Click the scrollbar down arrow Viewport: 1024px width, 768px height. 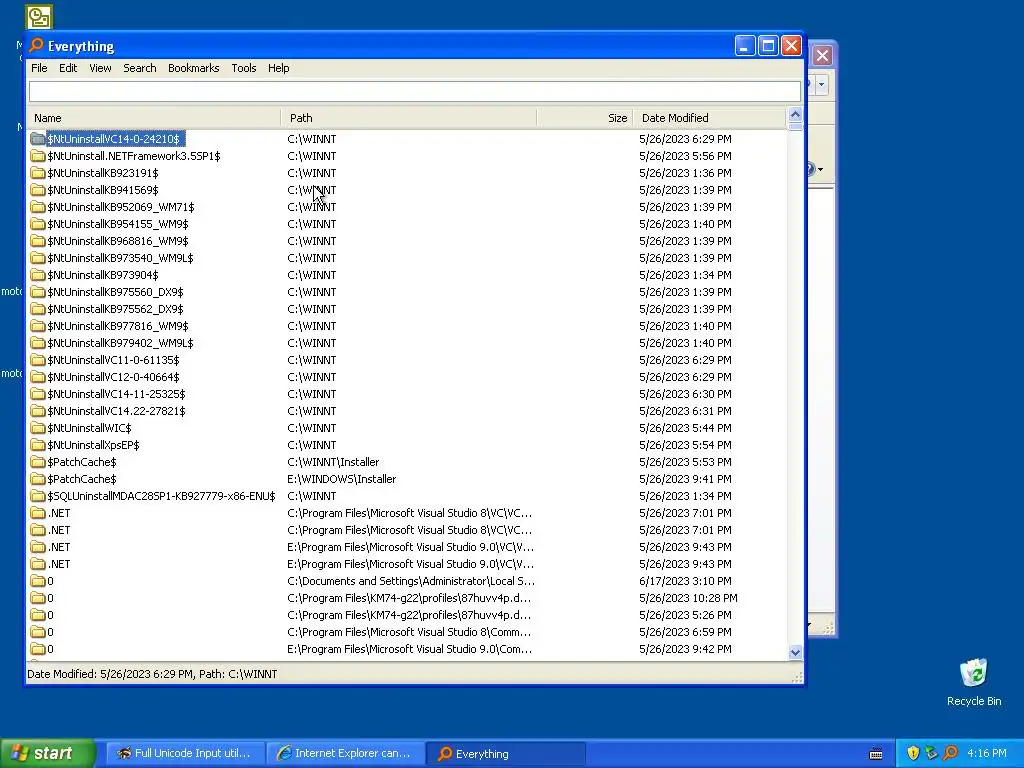click(795, 652)
